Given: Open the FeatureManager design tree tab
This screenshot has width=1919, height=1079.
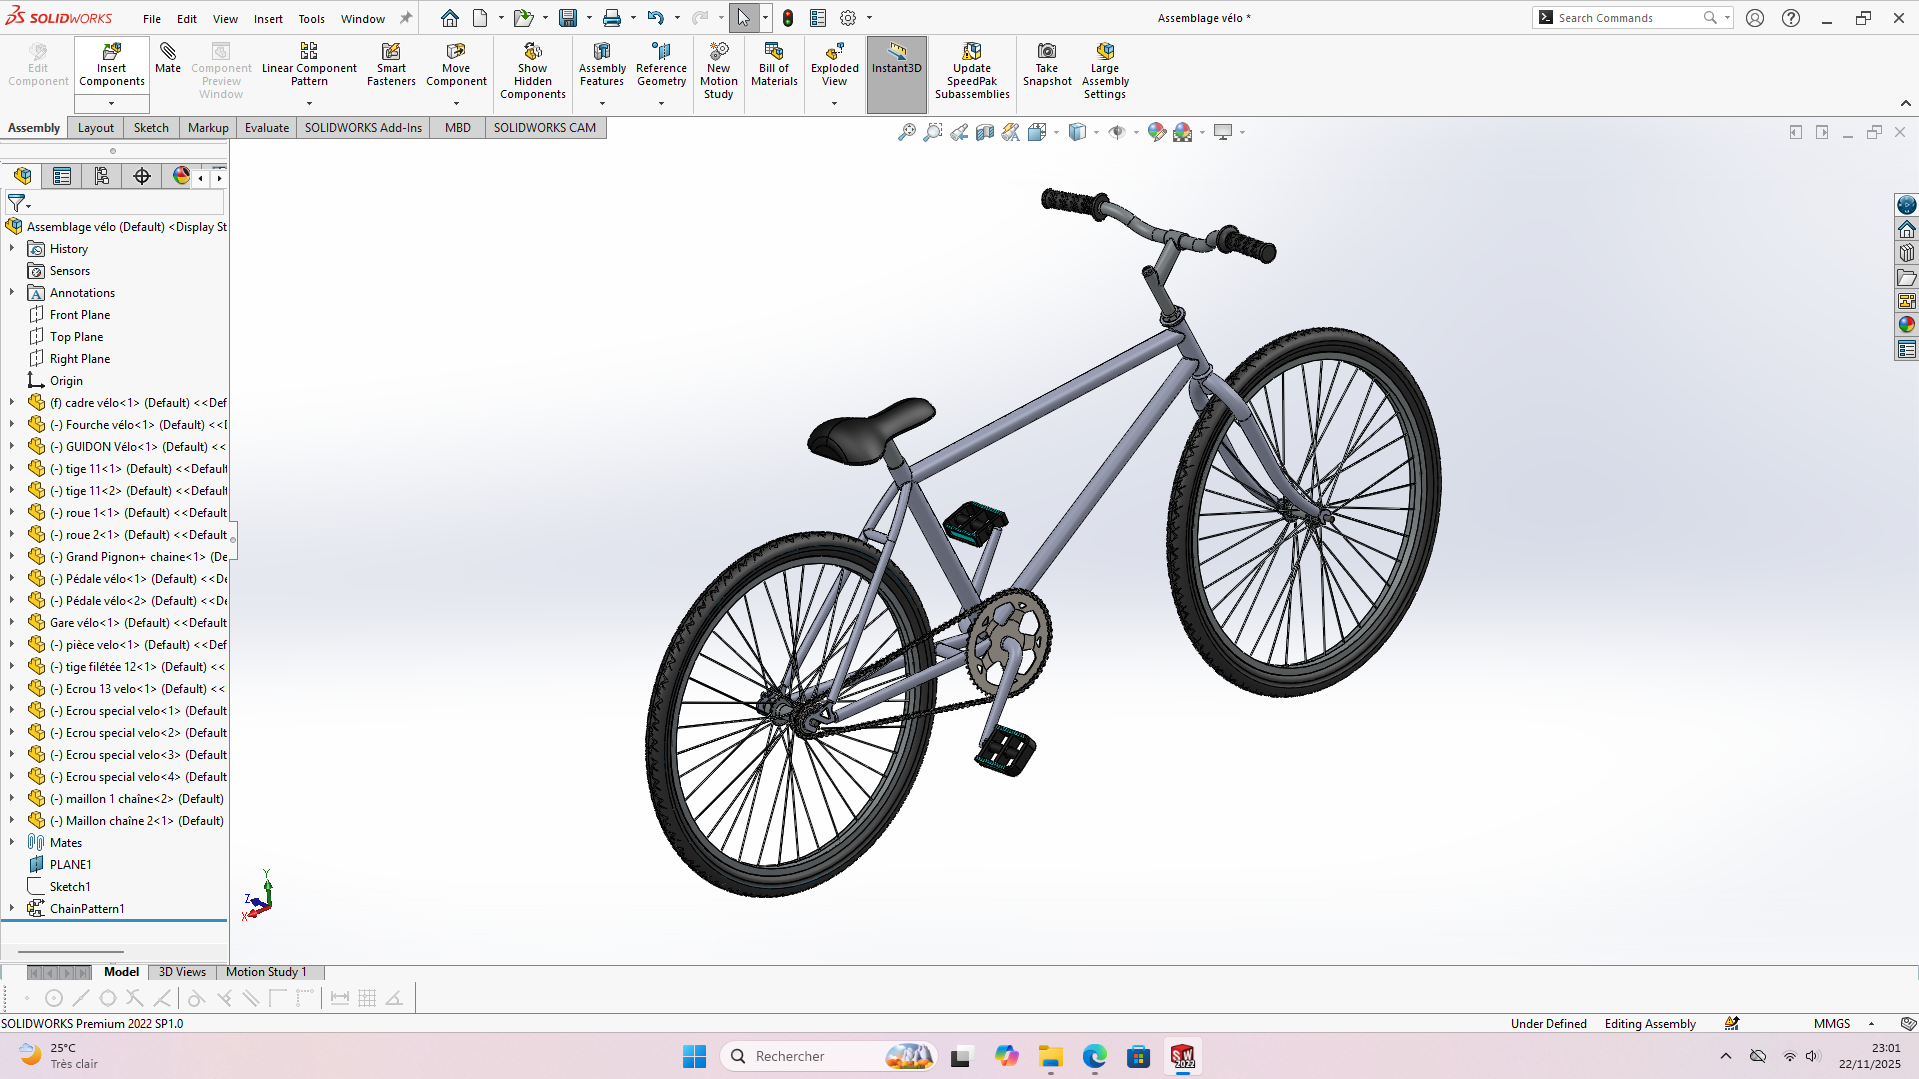Looking at the screenshot, I should pos(22,176).
